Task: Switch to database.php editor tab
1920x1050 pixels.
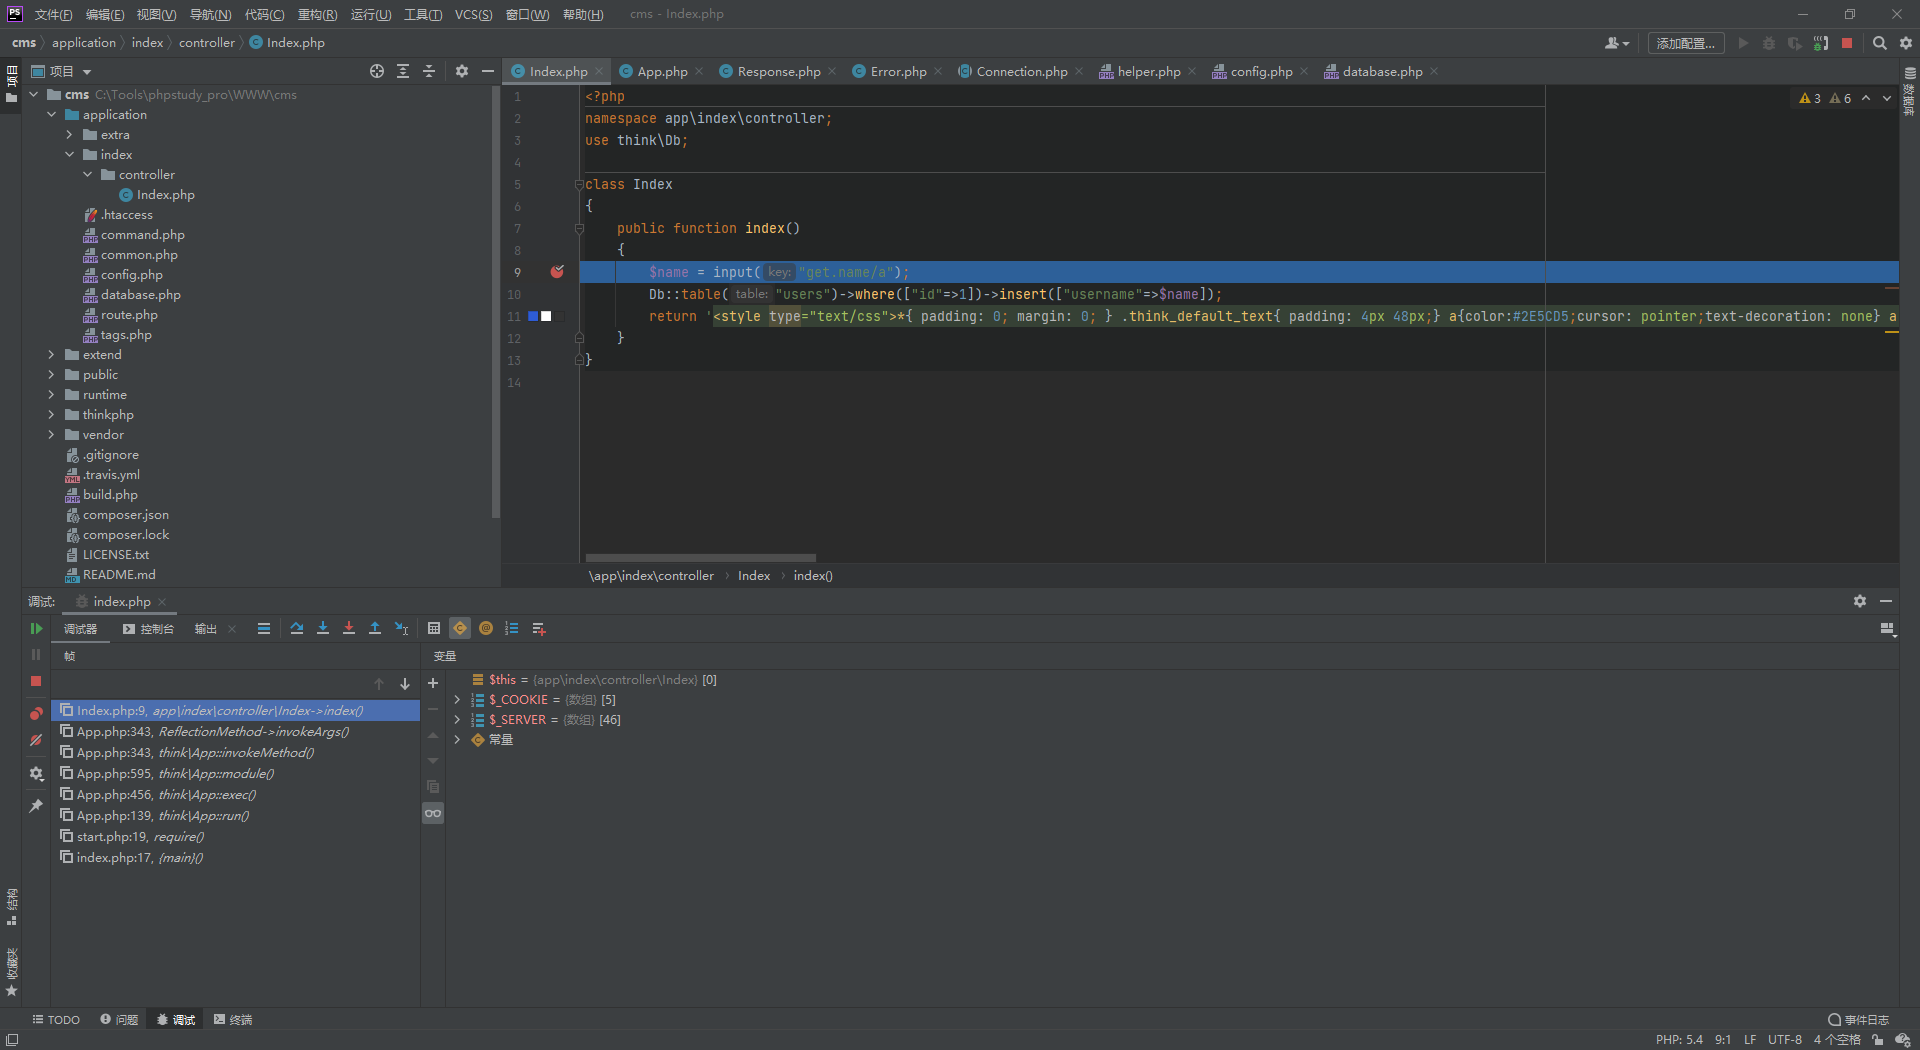Action: click(x=1382, y=71)
